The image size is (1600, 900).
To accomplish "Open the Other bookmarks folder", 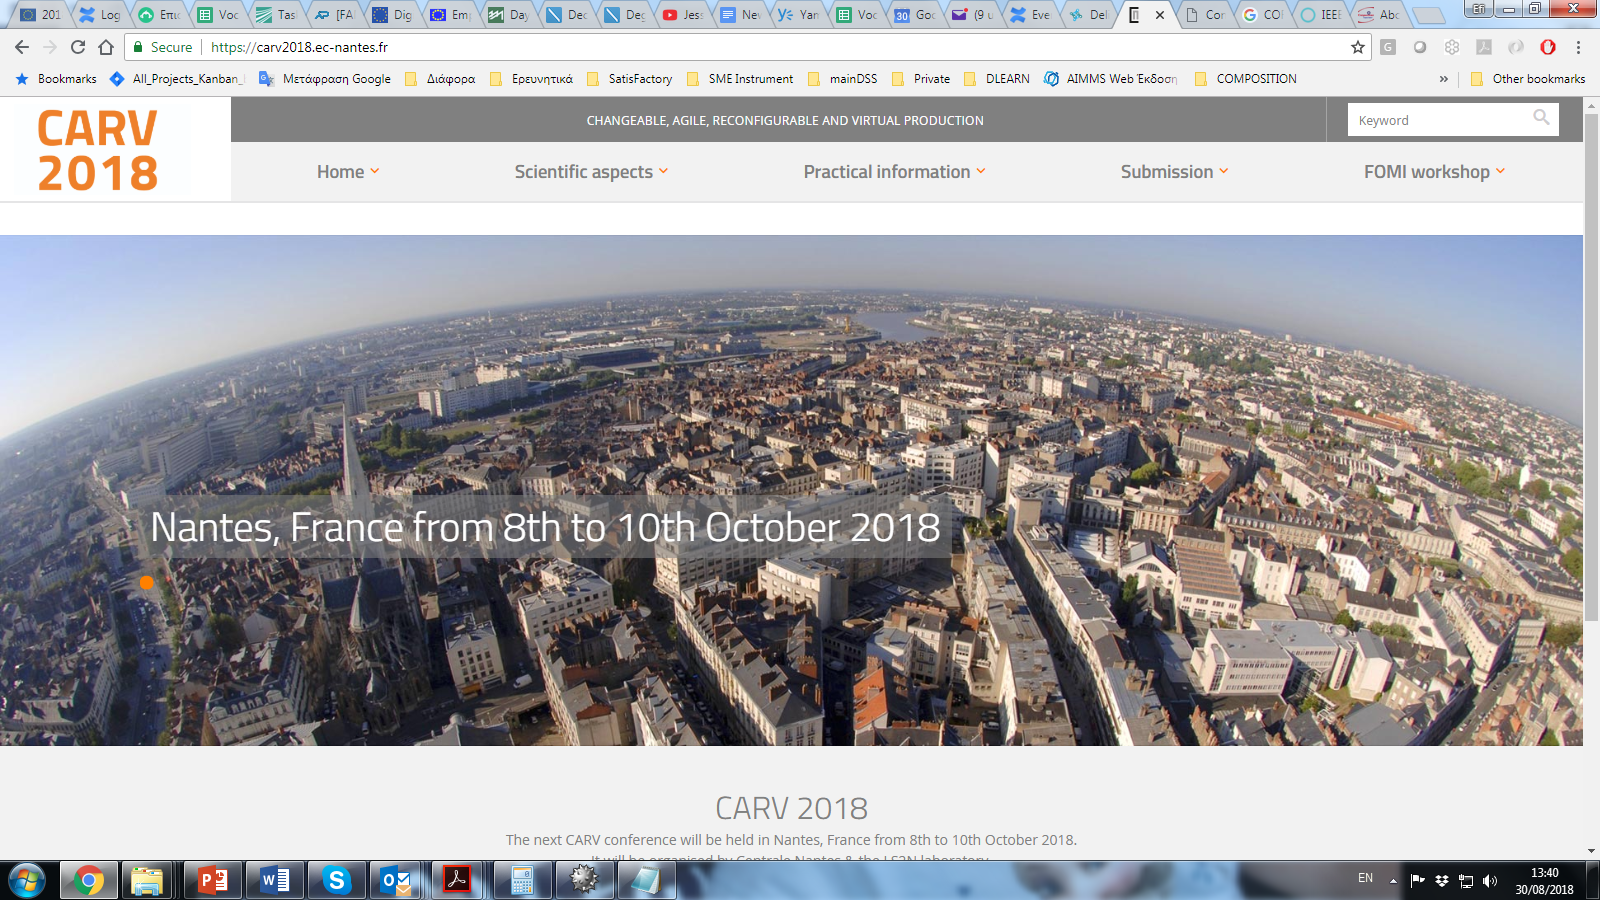I will (1528, 79).
